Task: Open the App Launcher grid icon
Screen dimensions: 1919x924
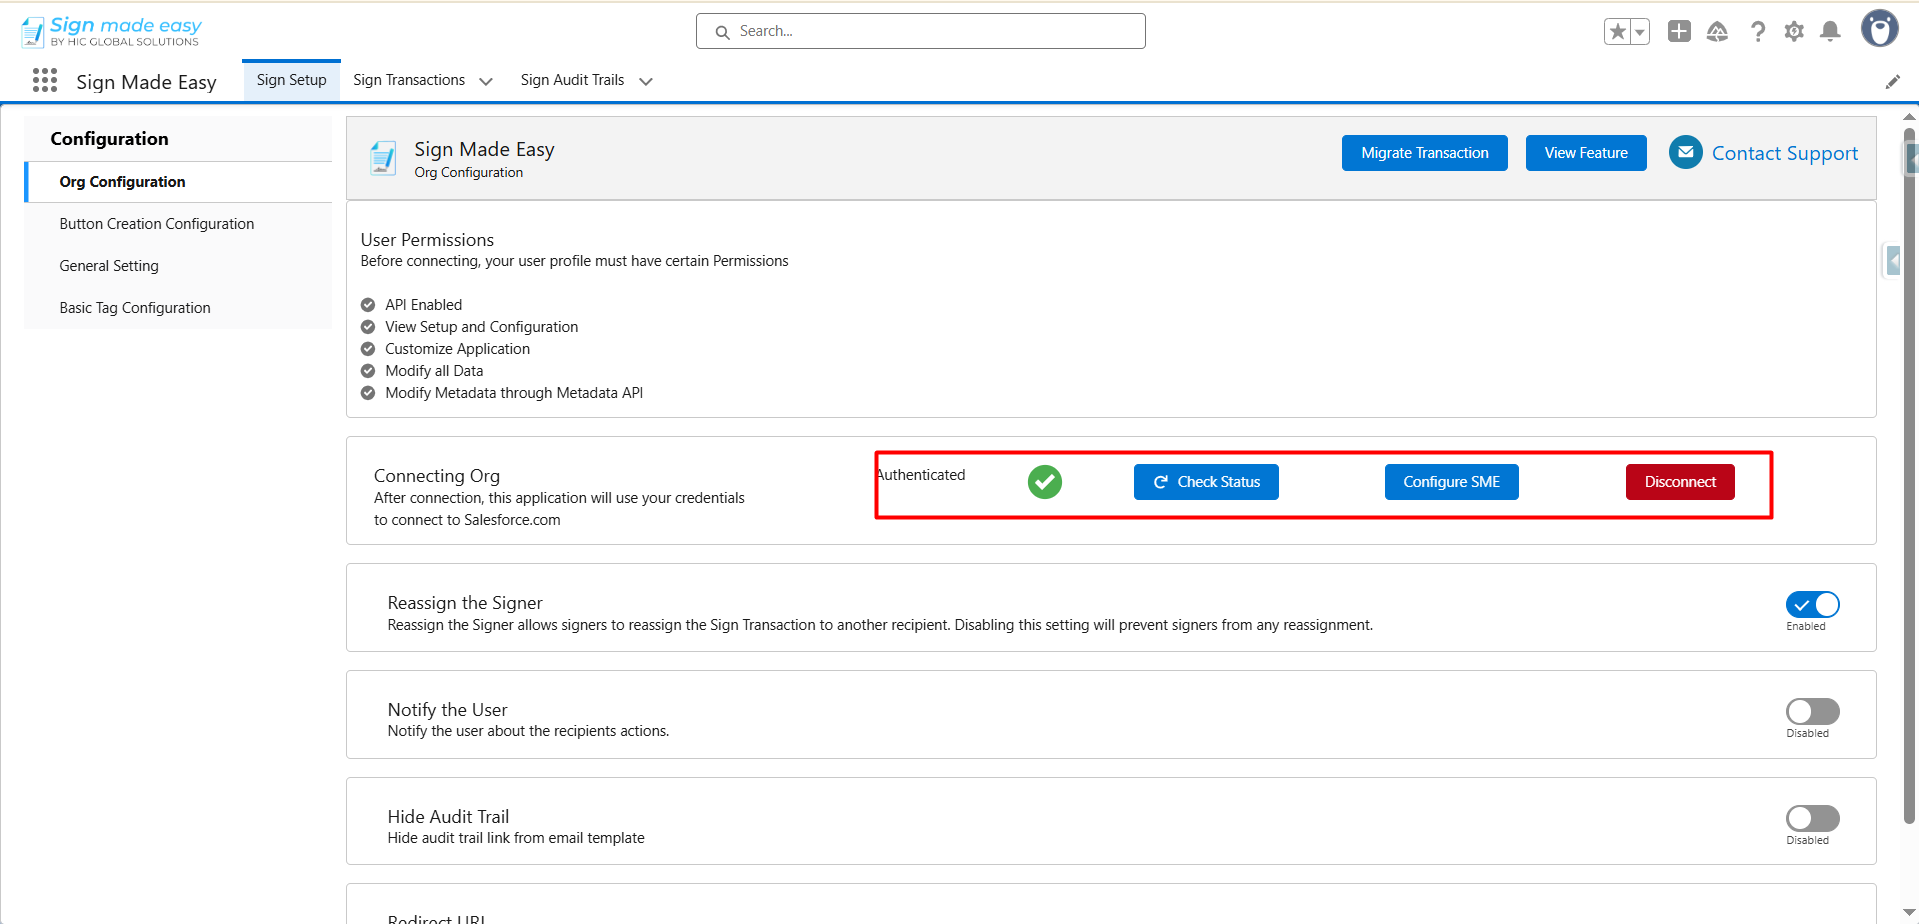Action: coord(45,81)
